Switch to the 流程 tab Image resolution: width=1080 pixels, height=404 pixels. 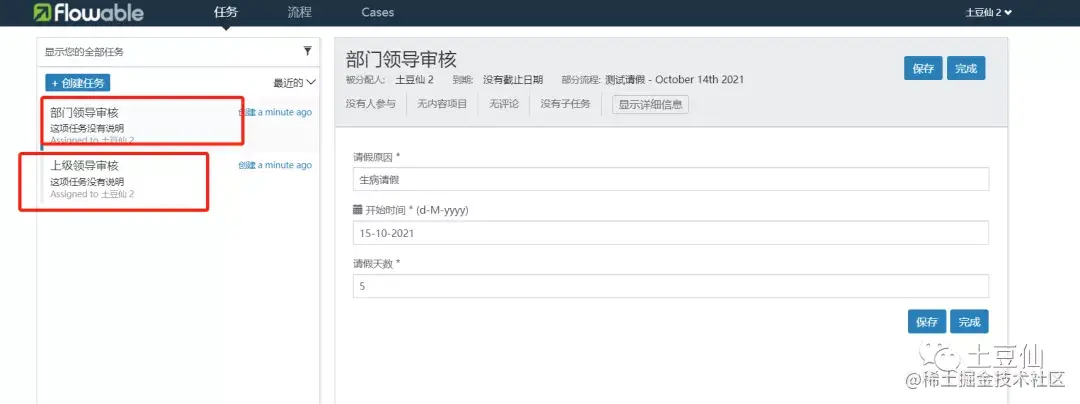(300, 12)
